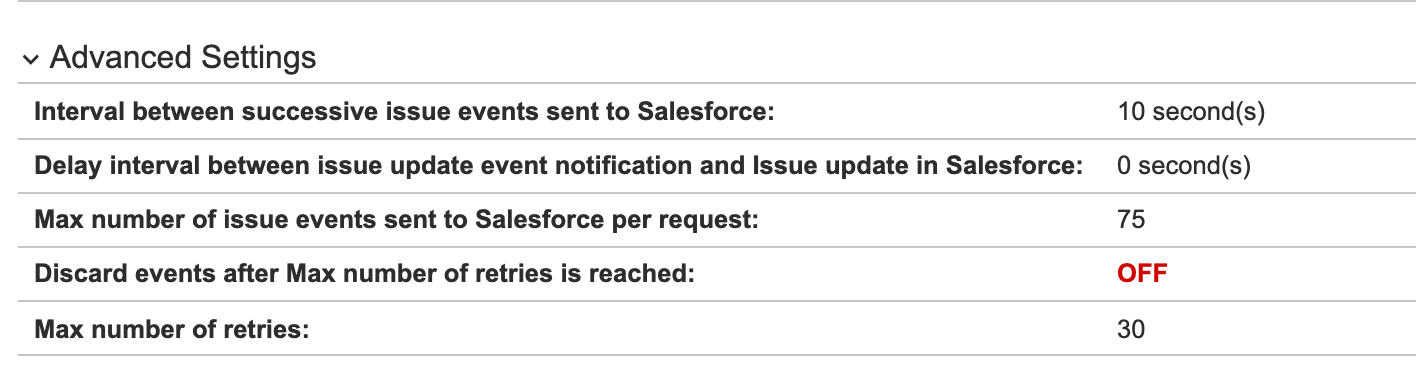Click the word 'reached' in discard row
This screenshot has height=366, width=1416.
(649, 273)
